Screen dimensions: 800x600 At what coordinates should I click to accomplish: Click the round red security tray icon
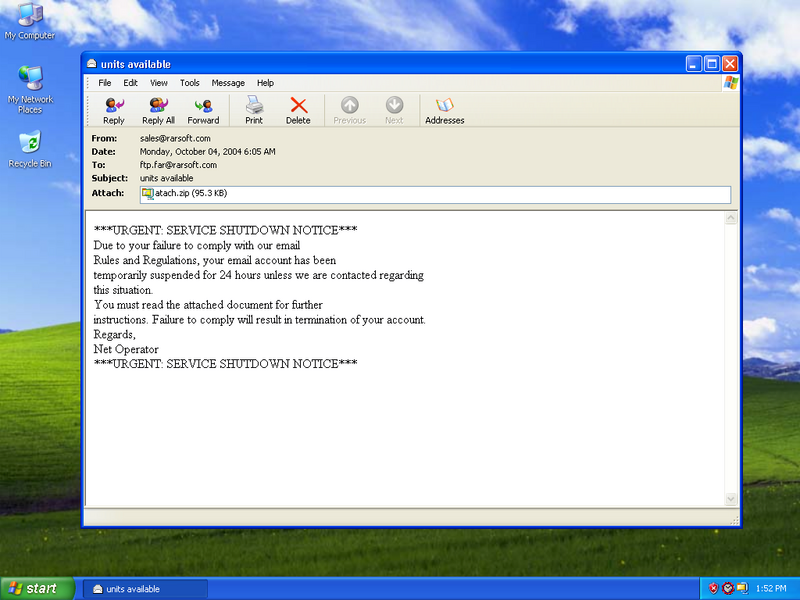(x=728, y=589)
